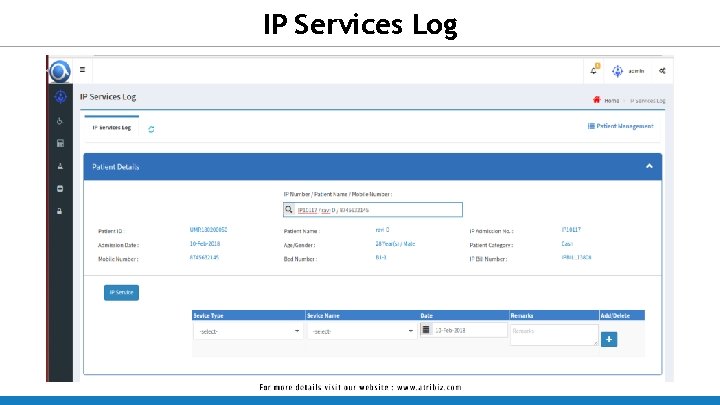720x405 pixels.
Task: Open the calendar icon in Date column
Action: tap(426, 330)
